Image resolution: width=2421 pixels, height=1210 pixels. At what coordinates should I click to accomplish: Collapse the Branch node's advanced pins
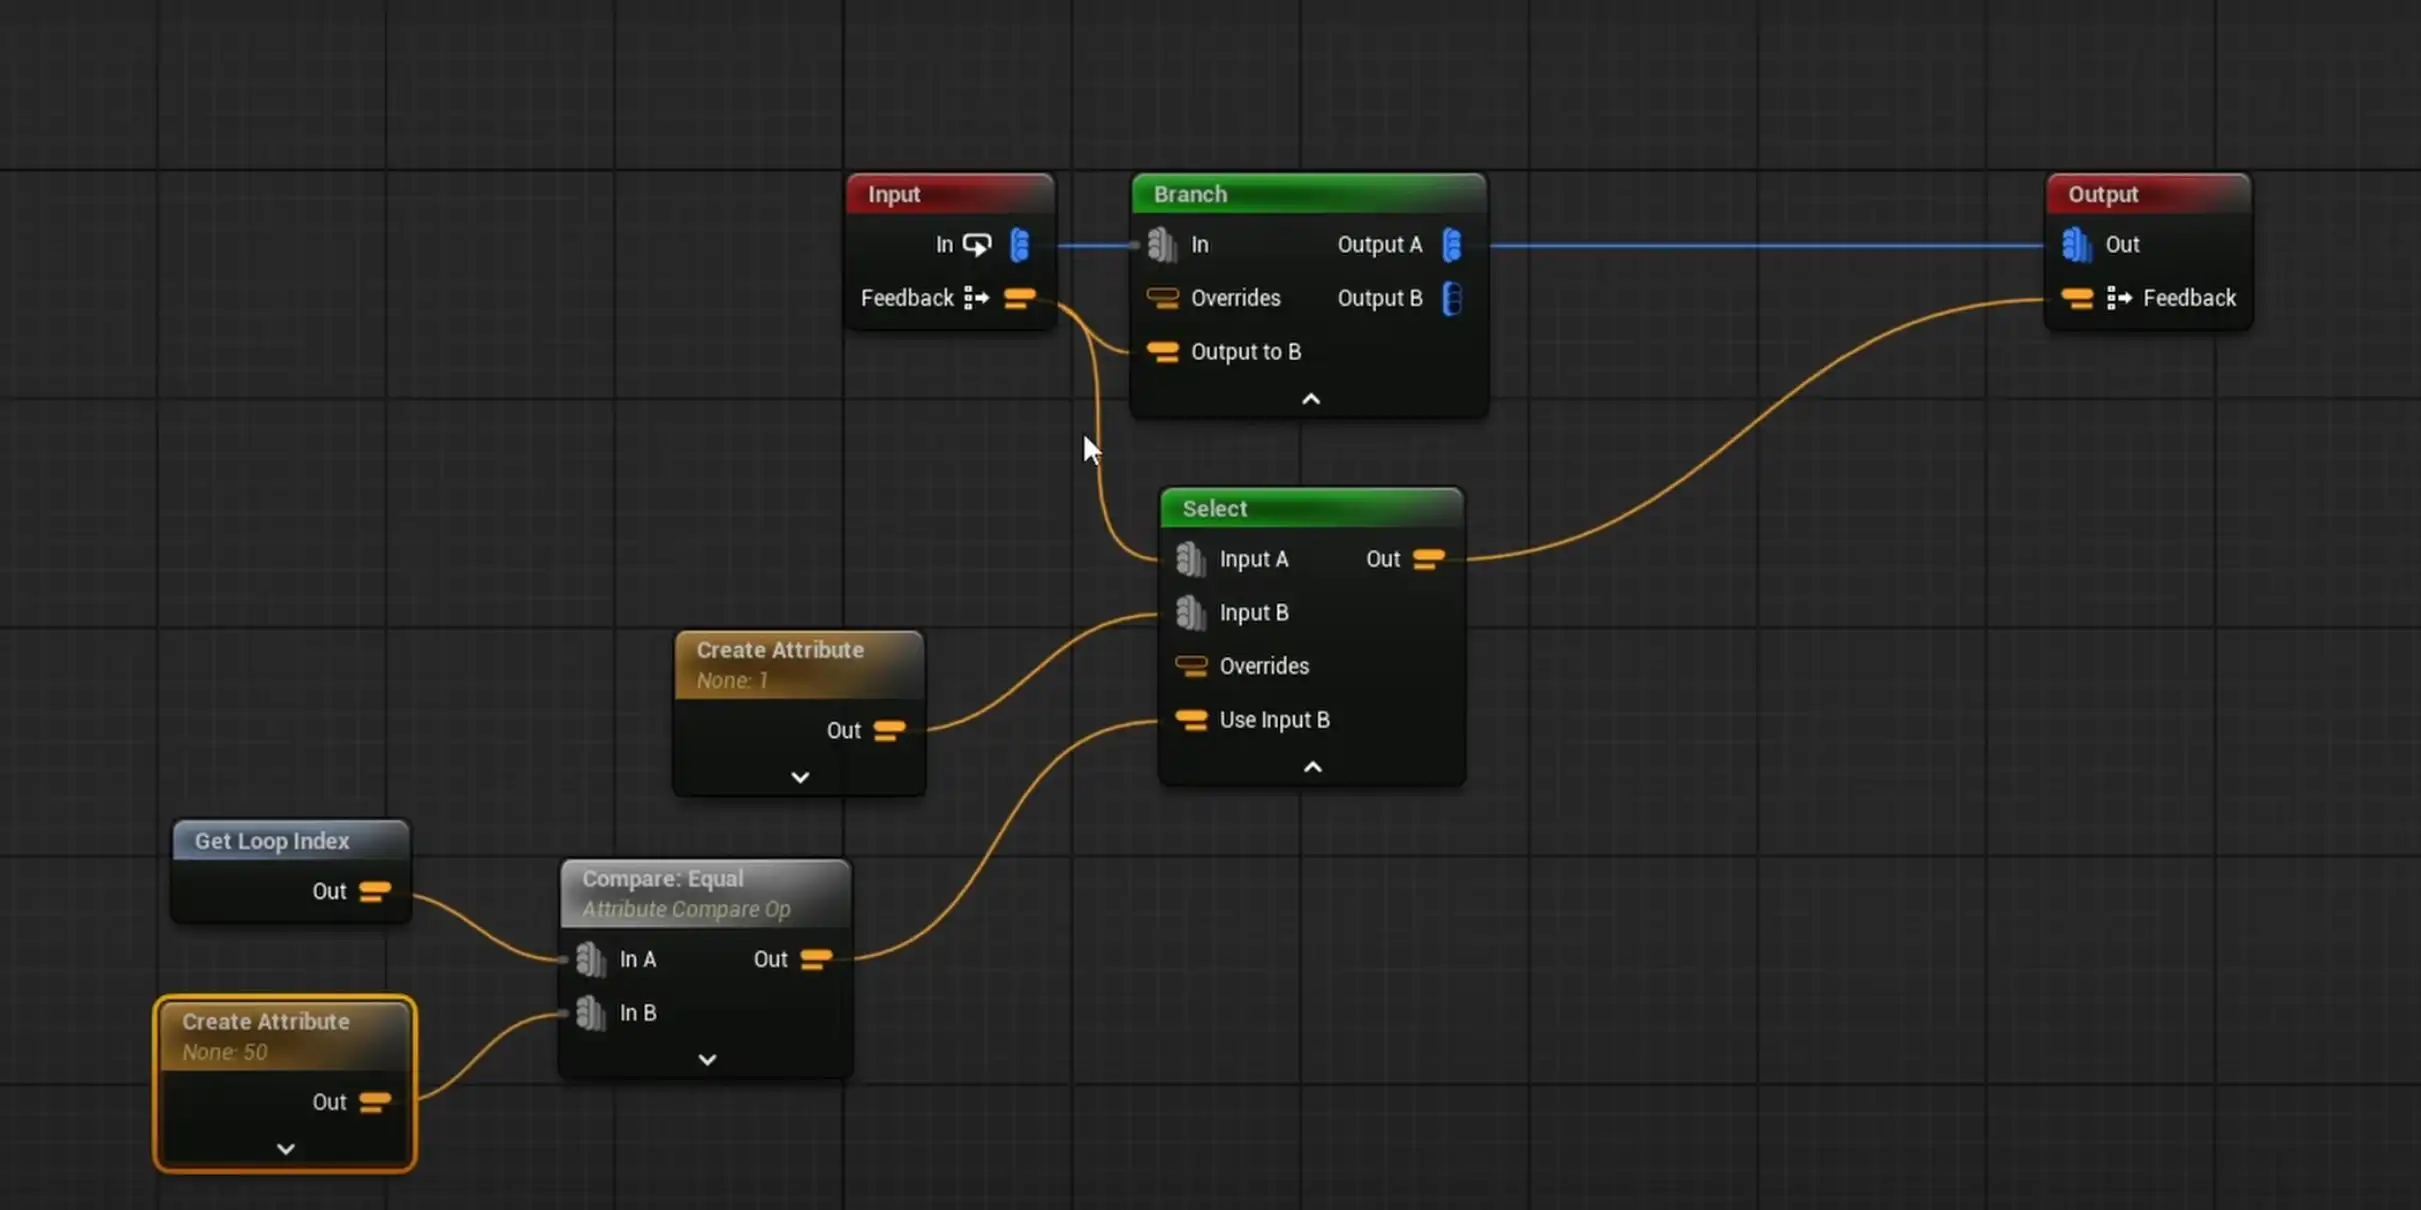click(1310, 399)
